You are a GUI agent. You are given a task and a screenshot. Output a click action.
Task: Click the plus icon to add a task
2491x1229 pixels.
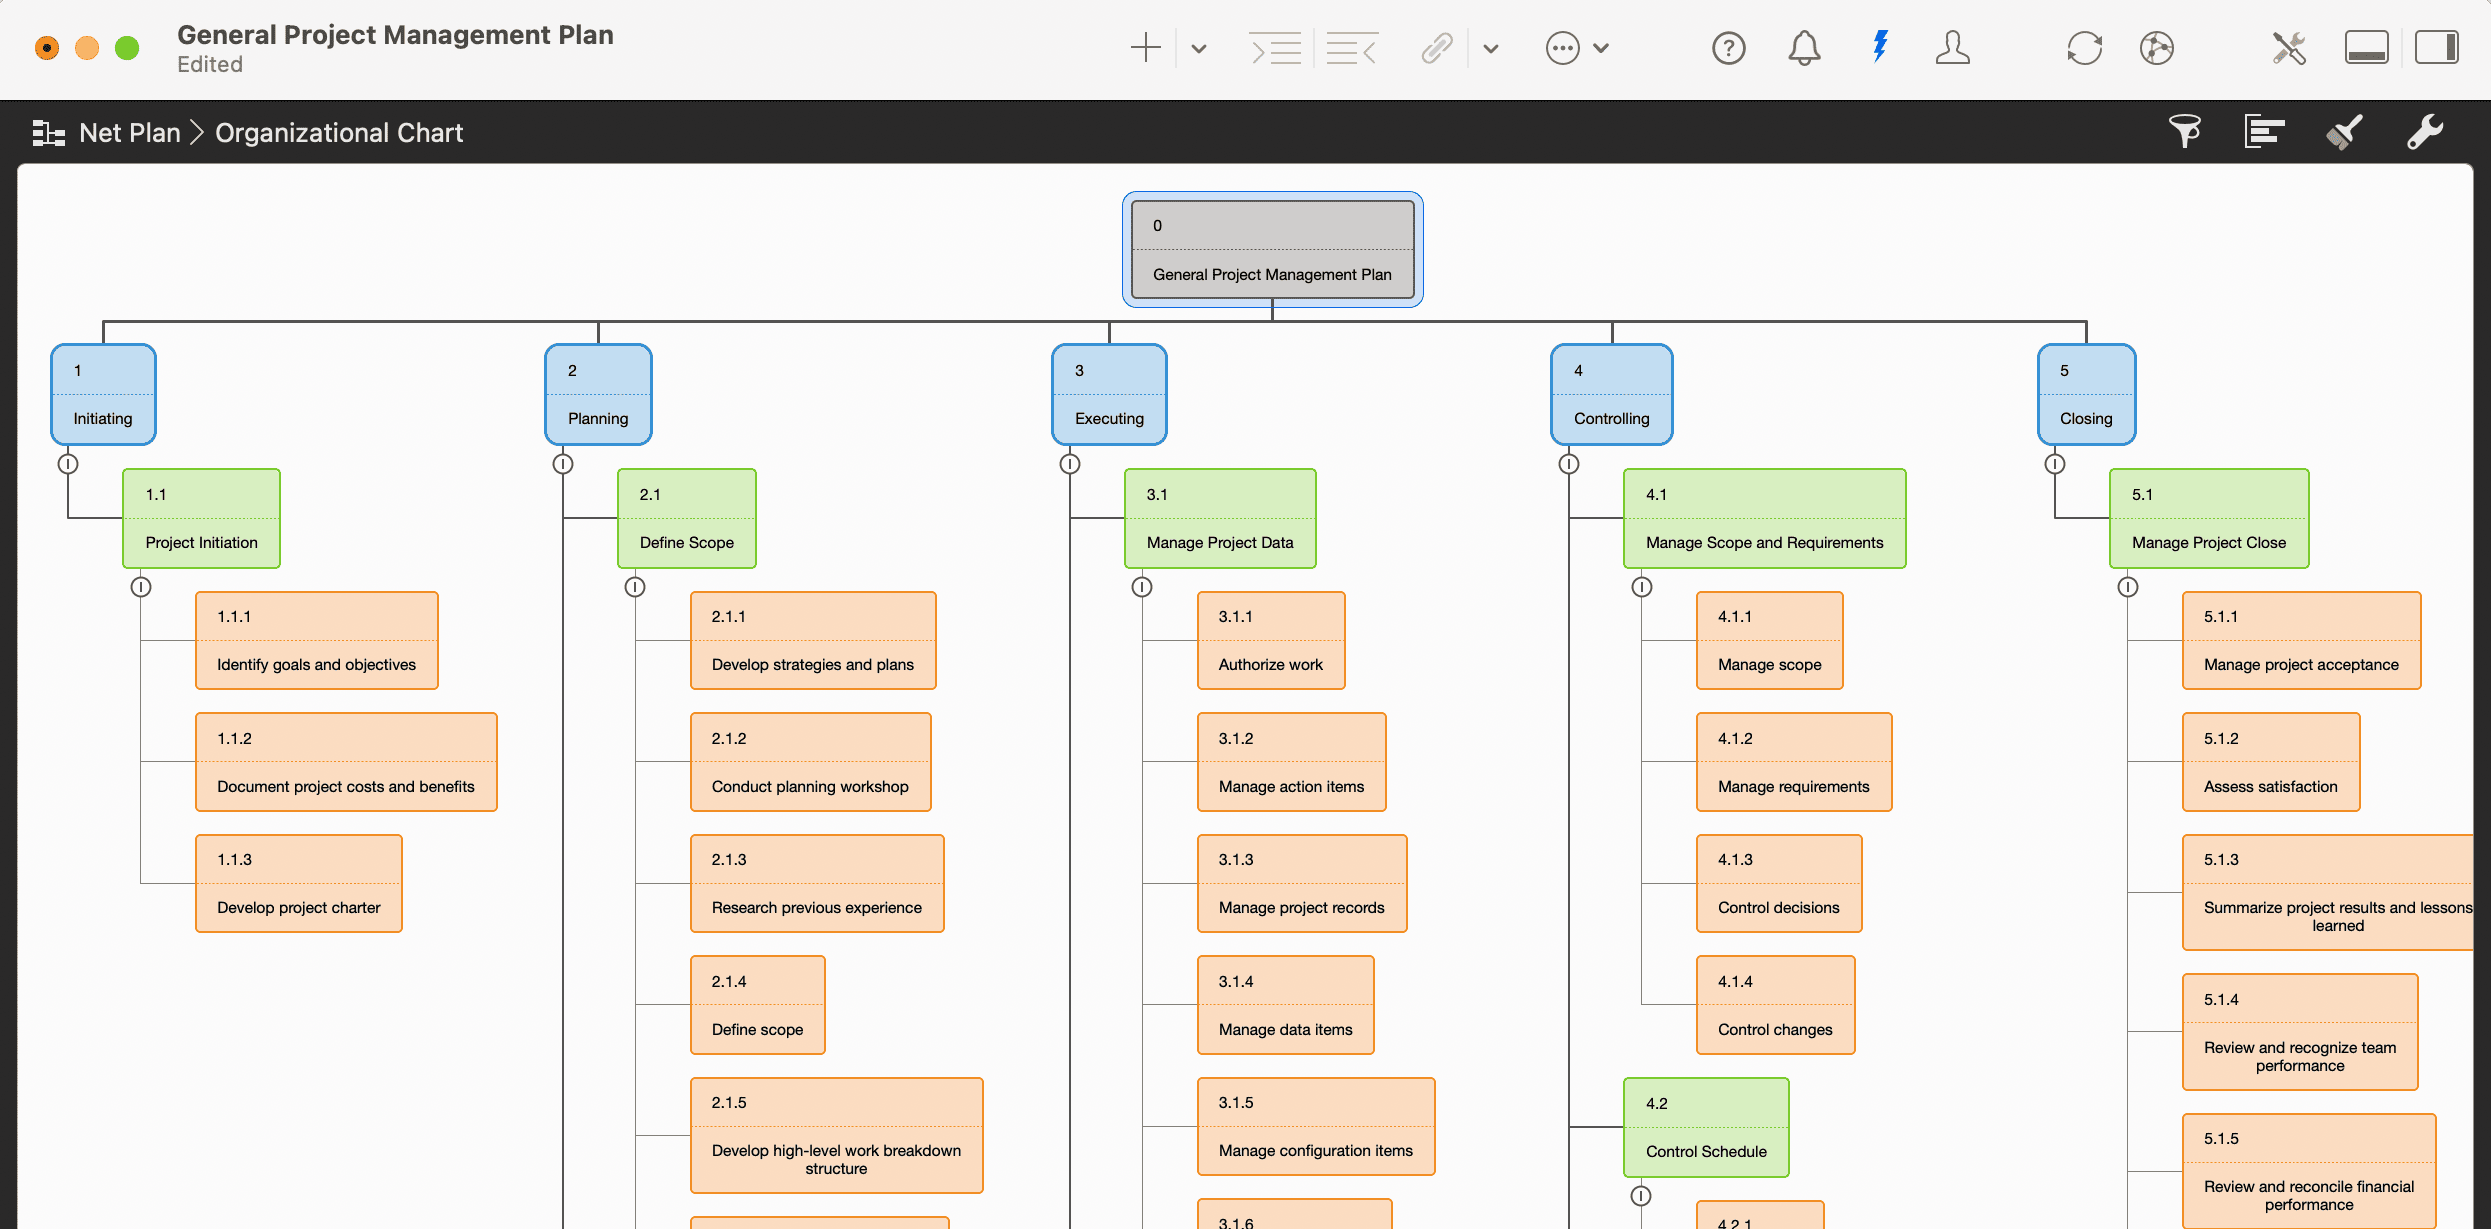coord(1146,47)
